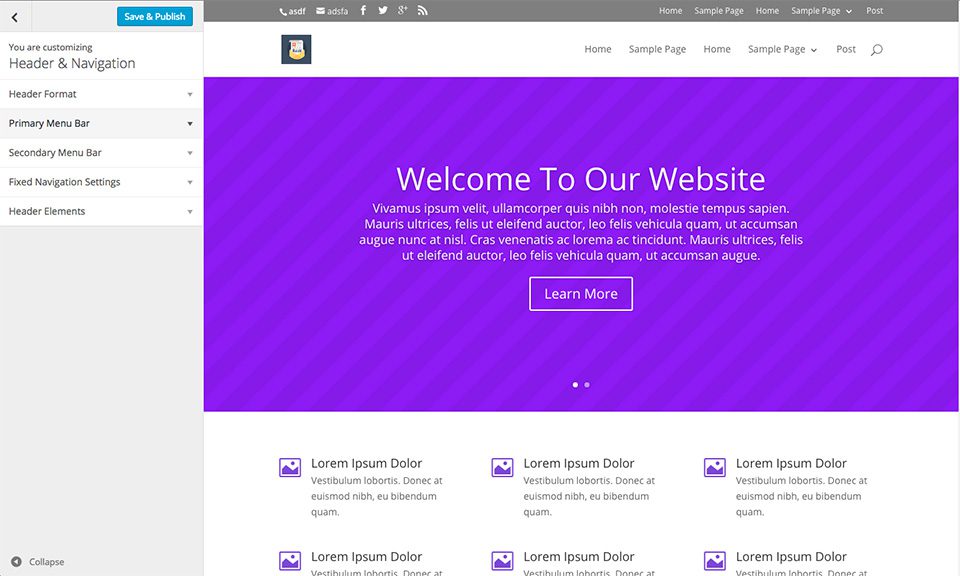Click an image placeholder icon beside Lorem Ipsum Dolor

(289, 466)
